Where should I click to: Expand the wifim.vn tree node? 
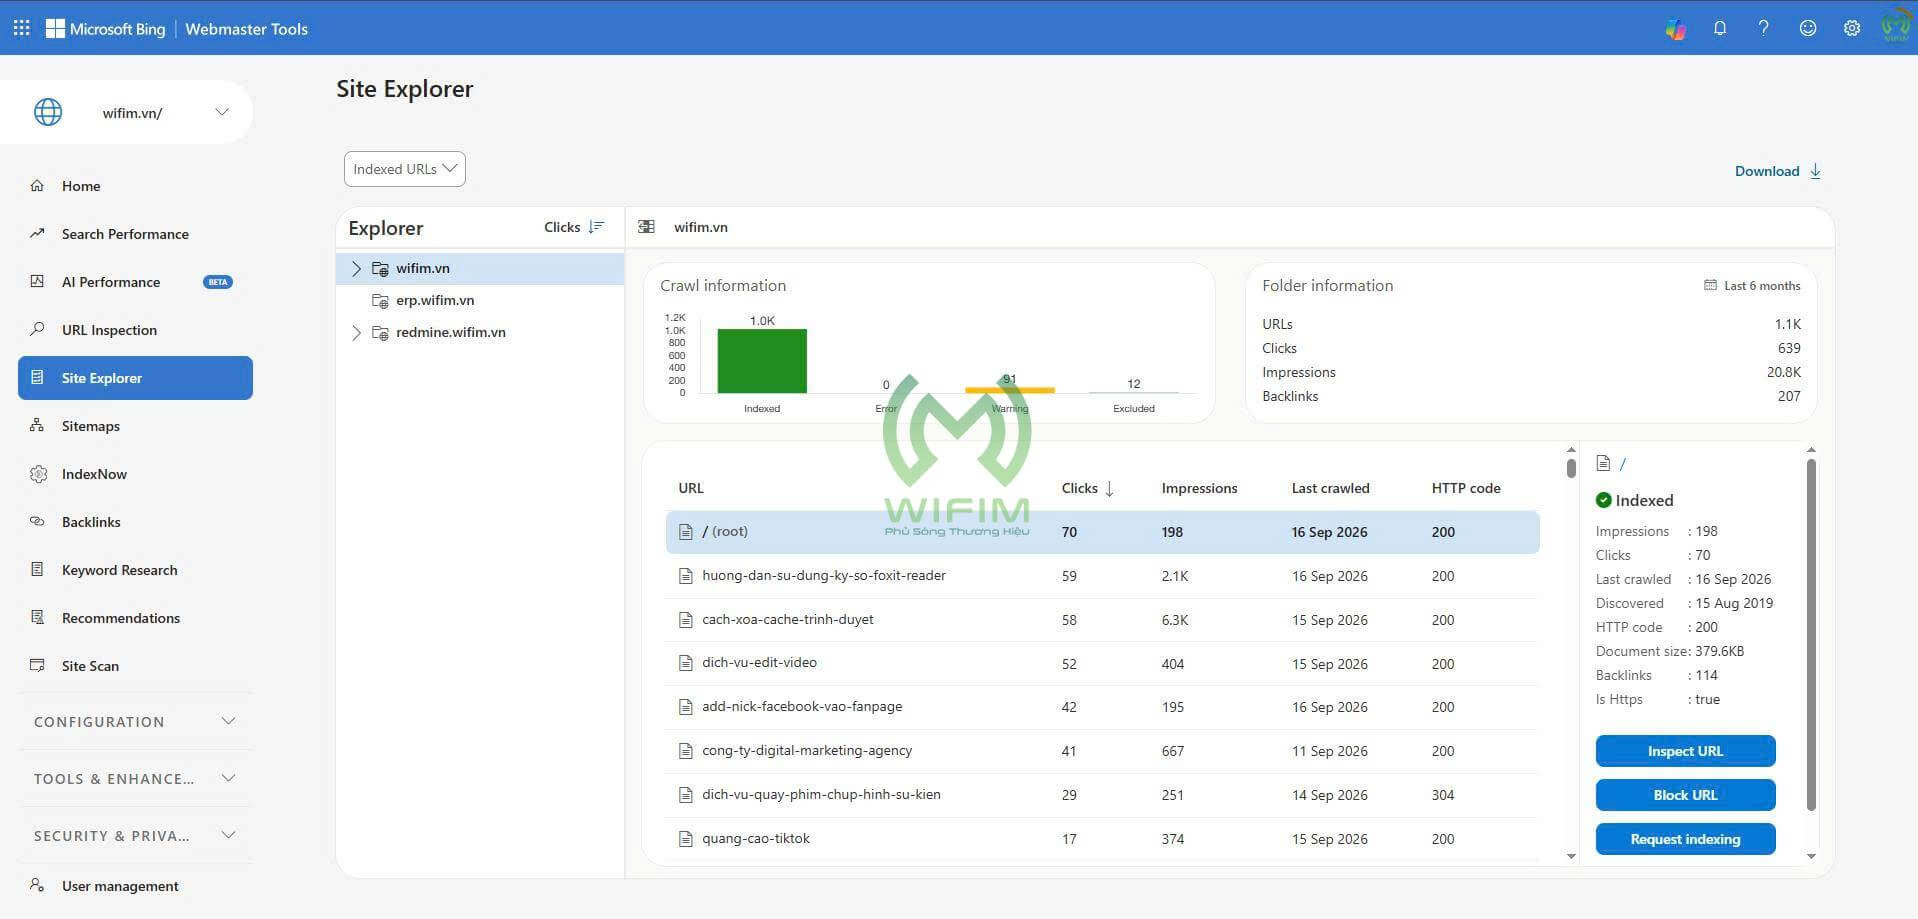click(356, 268)
